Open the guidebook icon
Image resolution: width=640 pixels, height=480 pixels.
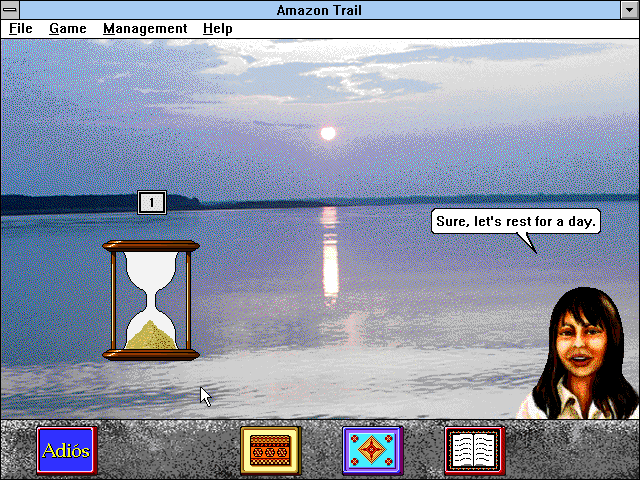(475, 451)
